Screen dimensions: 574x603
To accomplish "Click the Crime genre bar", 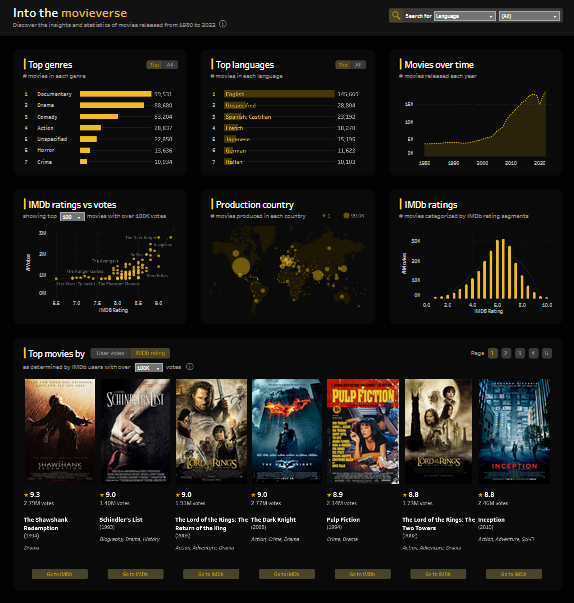I will (x=83, y=162).
